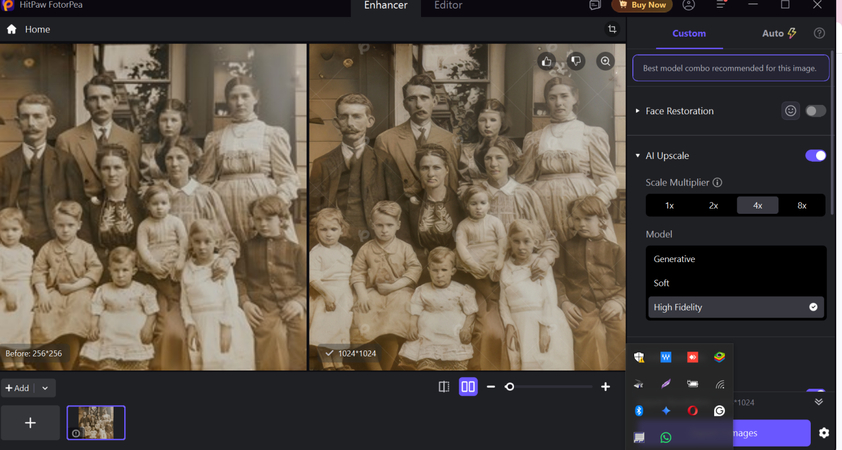Select the side-by-side compare view

click(x=468, y=387)
